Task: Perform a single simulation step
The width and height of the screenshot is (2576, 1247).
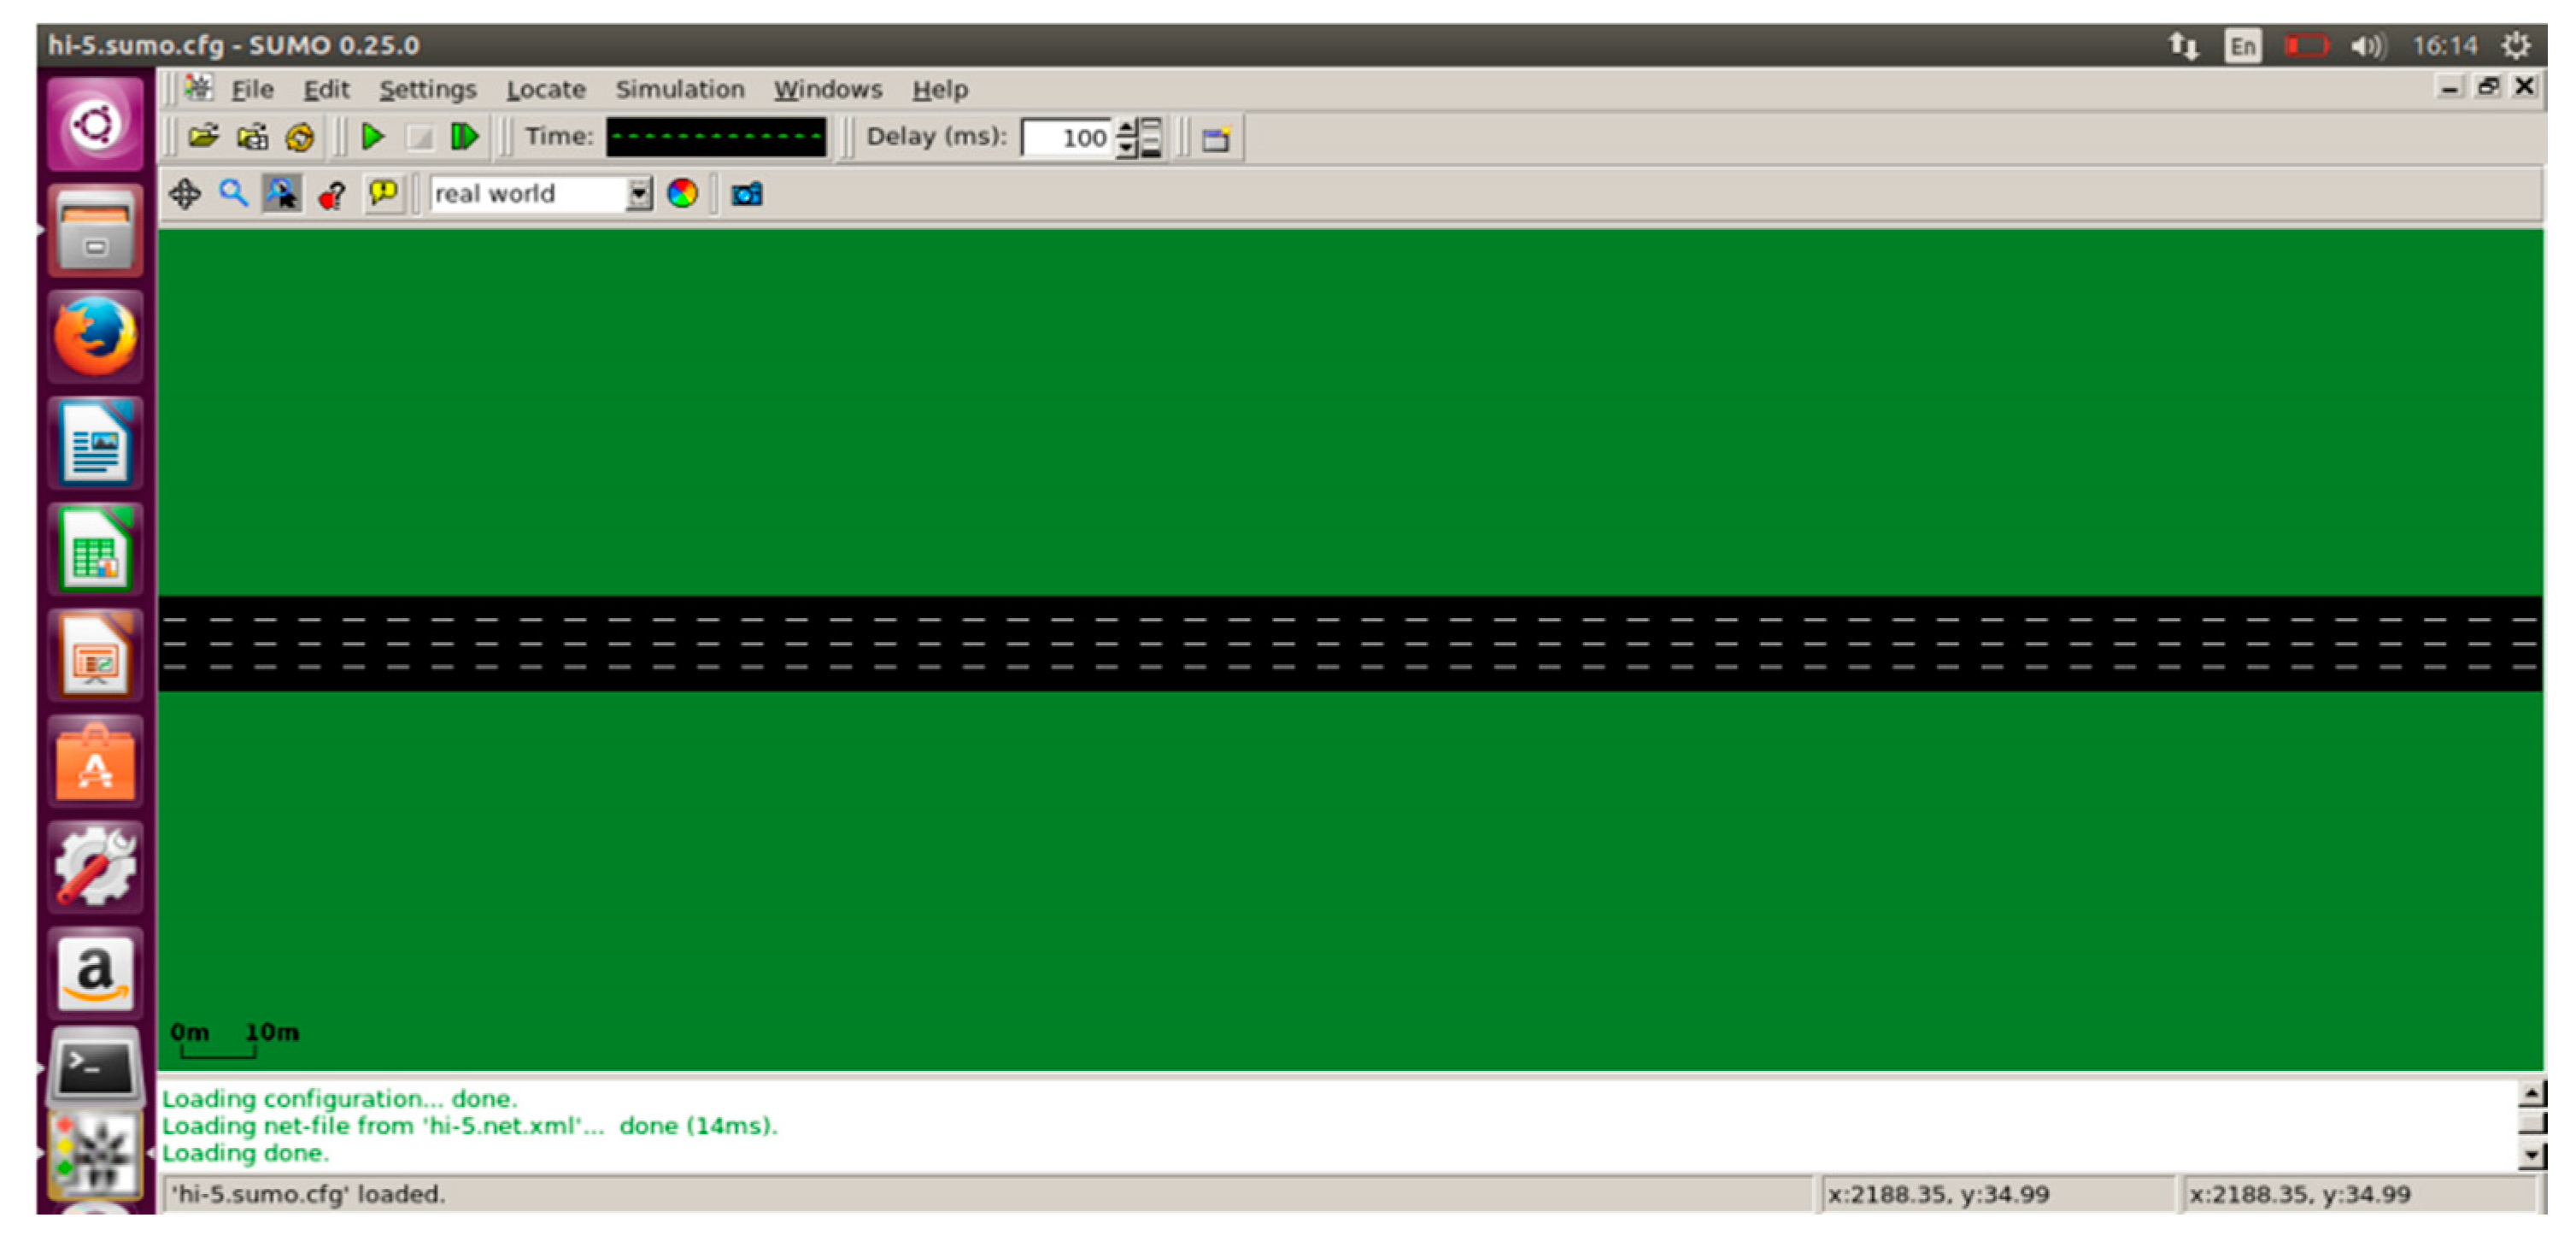Action: pyautogui.click(x=463, y=137)
